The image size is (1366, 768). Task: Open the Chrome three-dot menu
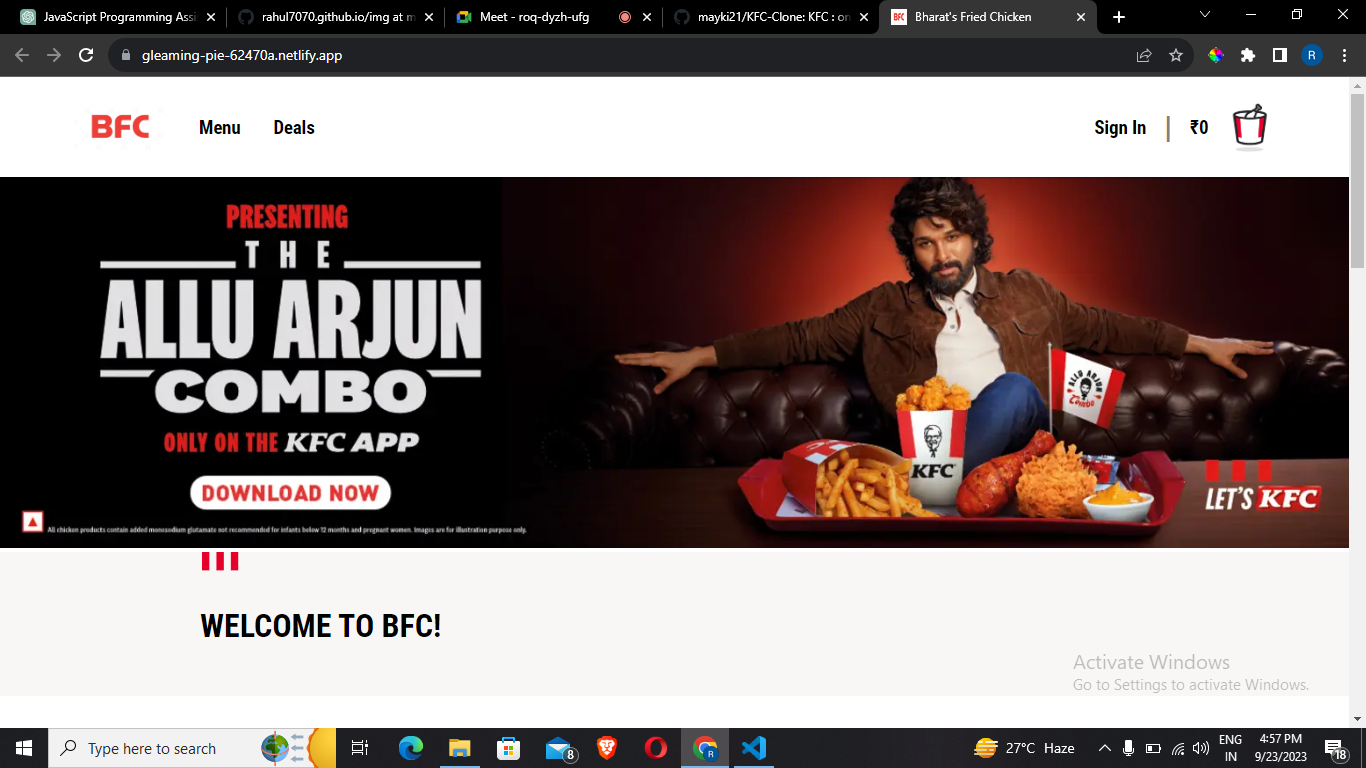pyautogui.click(x=1345, y=56)
